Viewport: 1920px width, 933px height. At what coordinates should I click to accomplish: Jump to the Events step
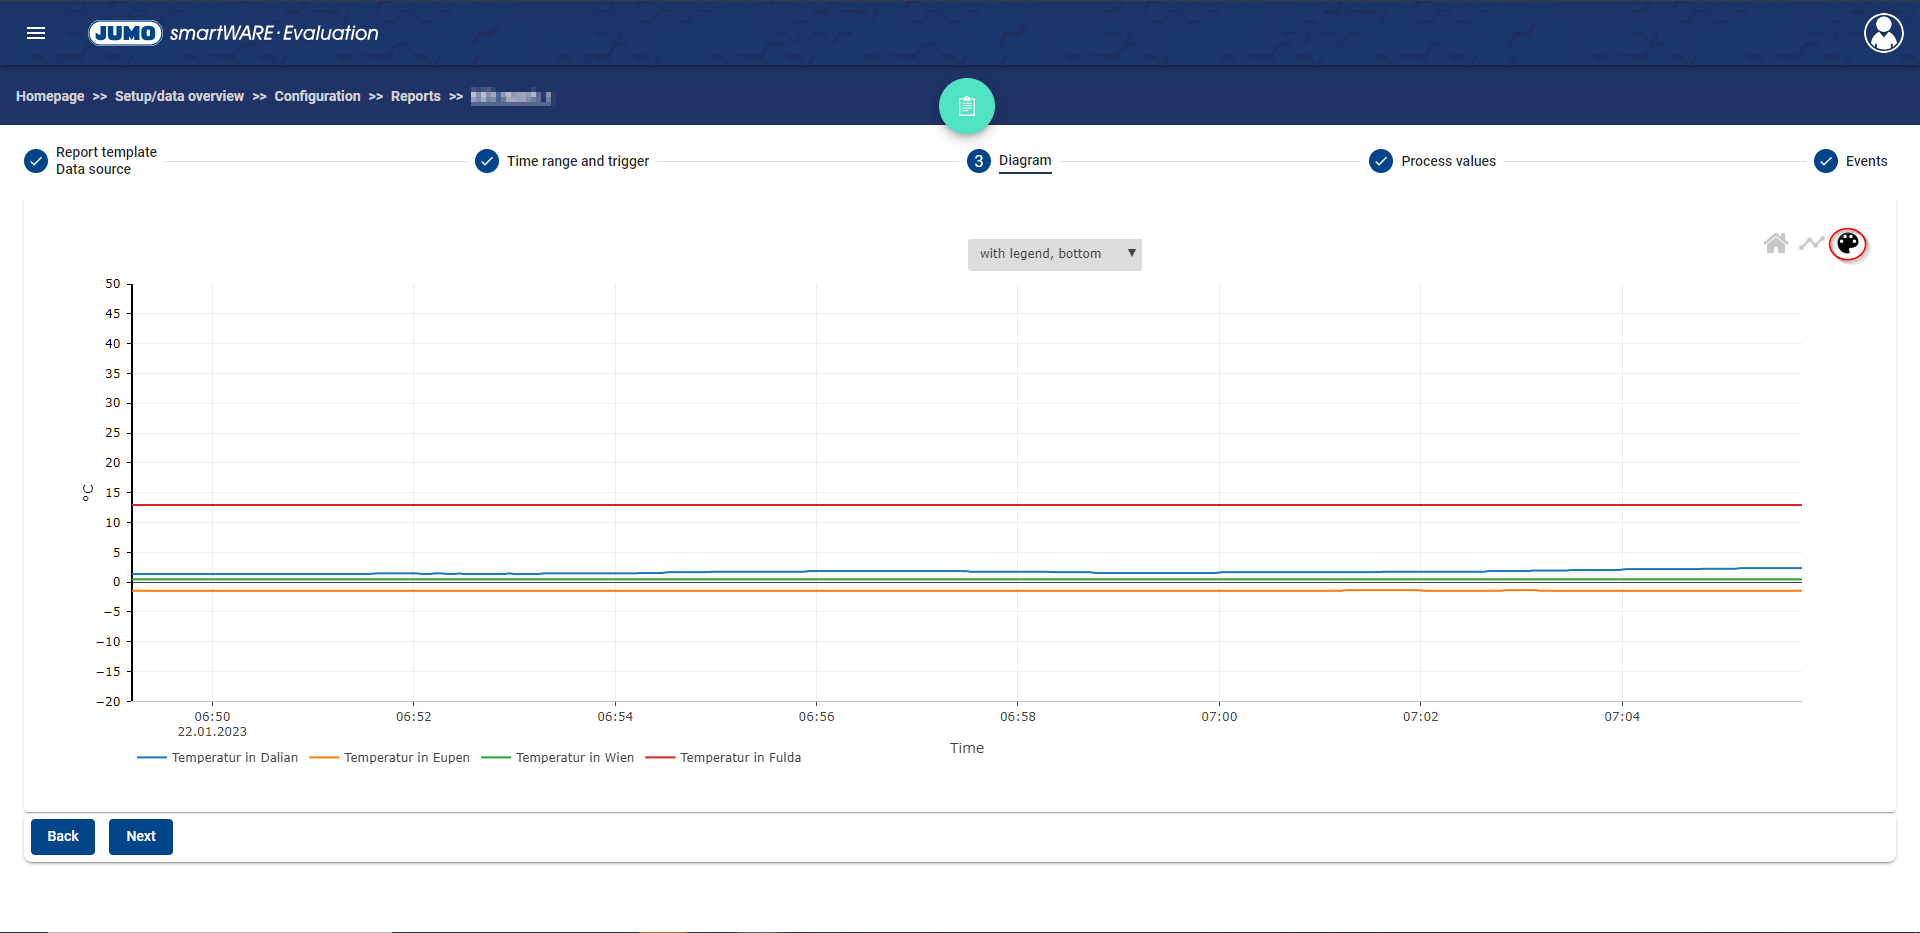1865,161
